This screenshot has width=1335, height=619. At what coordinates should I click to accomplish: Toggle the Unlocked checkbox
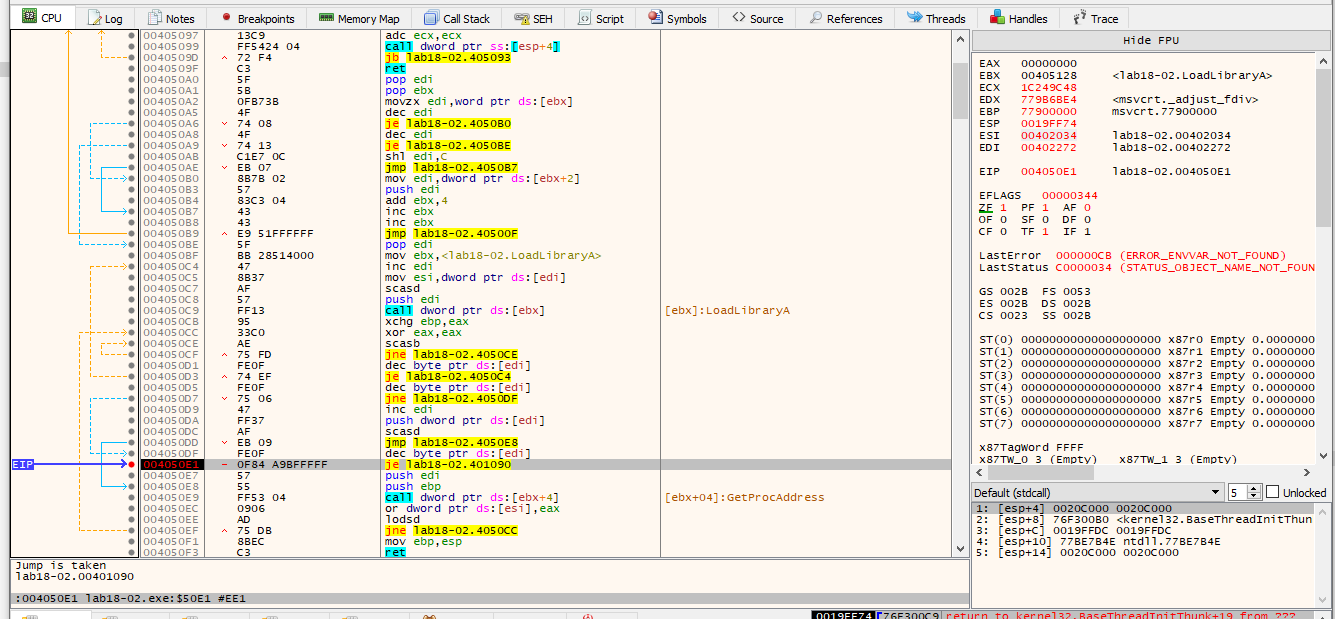(x=1273, y=492)
